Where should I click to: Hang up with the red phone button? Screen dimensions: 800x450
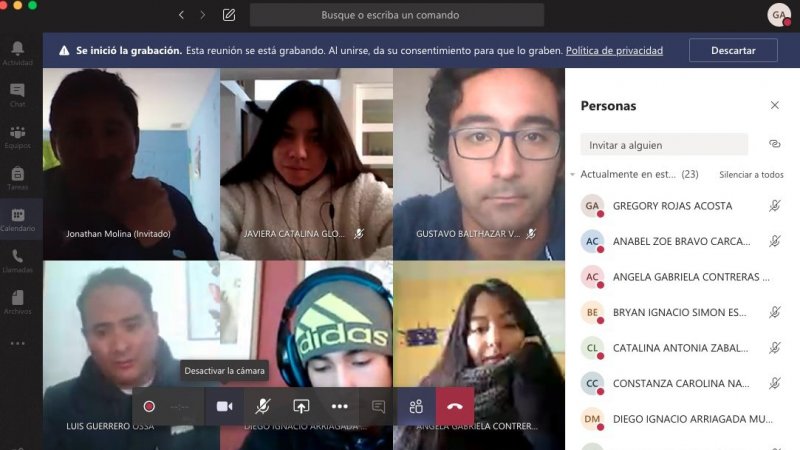[x=455, y=406]
